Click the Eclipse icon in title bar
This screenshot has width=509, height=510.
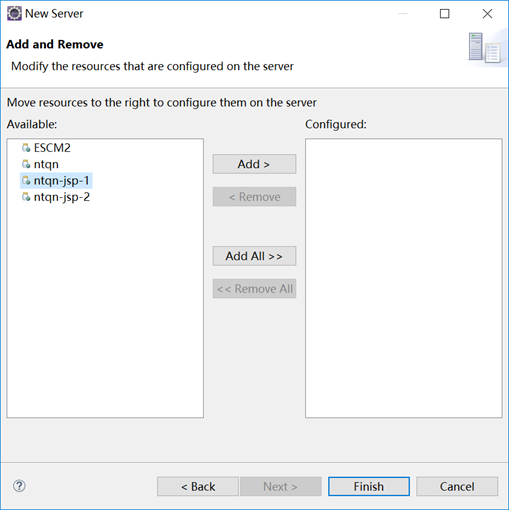coord(14,14)
